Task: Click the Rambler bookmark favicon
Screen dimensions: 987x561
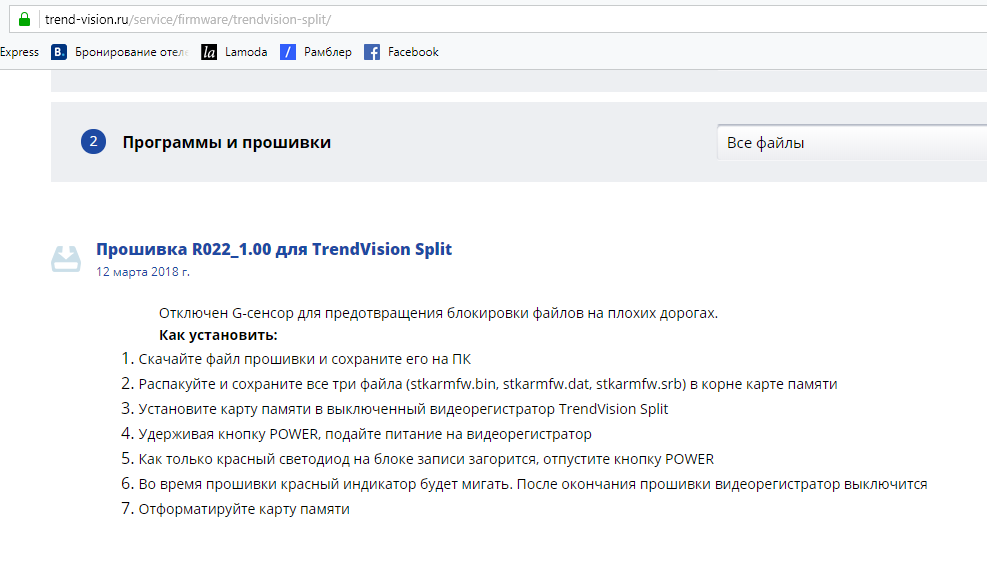Action: click(x=288, y=52)
